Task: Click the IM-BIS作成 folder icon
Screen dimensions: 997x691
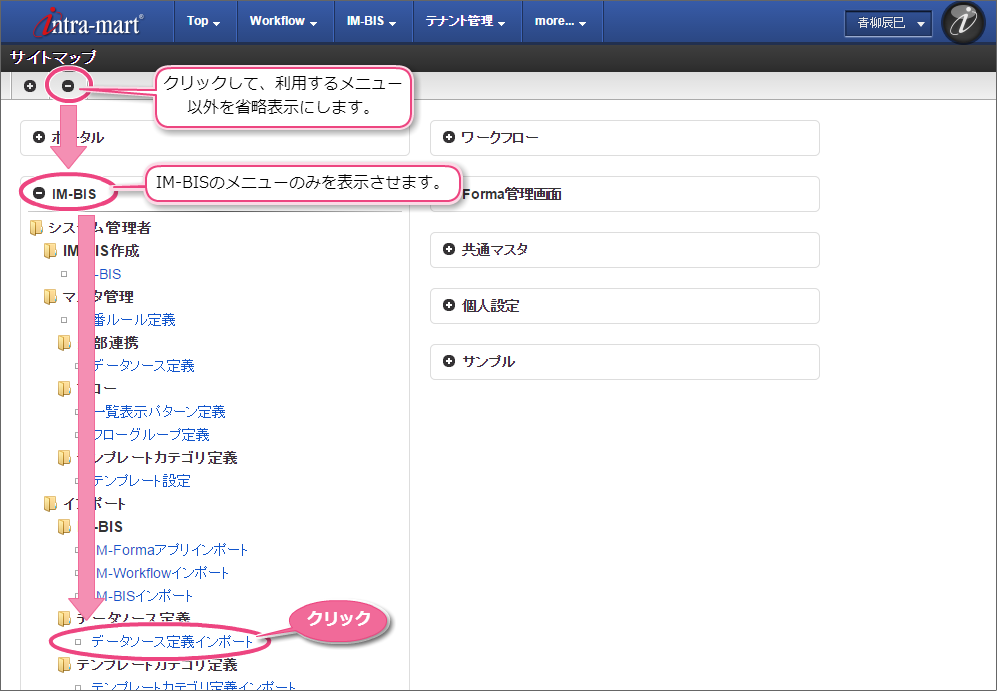Action: click(50, 250)
